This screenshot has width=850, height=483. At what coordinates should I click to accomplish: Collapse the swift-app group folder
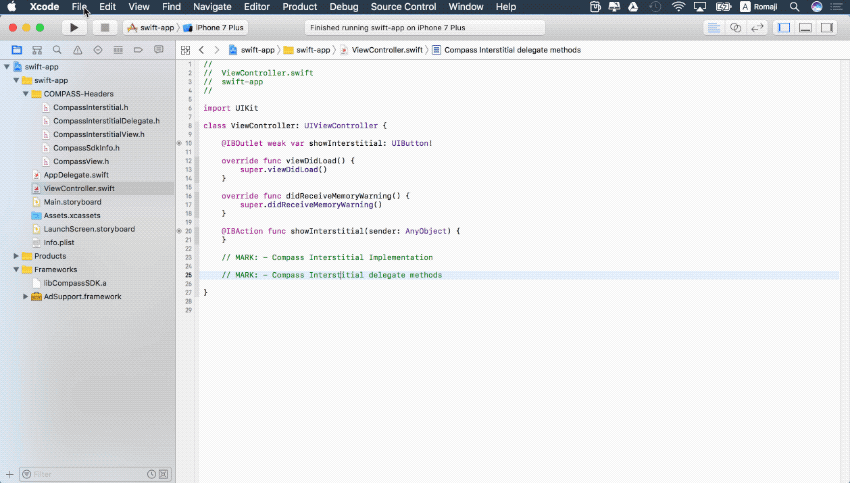[16, 80]
